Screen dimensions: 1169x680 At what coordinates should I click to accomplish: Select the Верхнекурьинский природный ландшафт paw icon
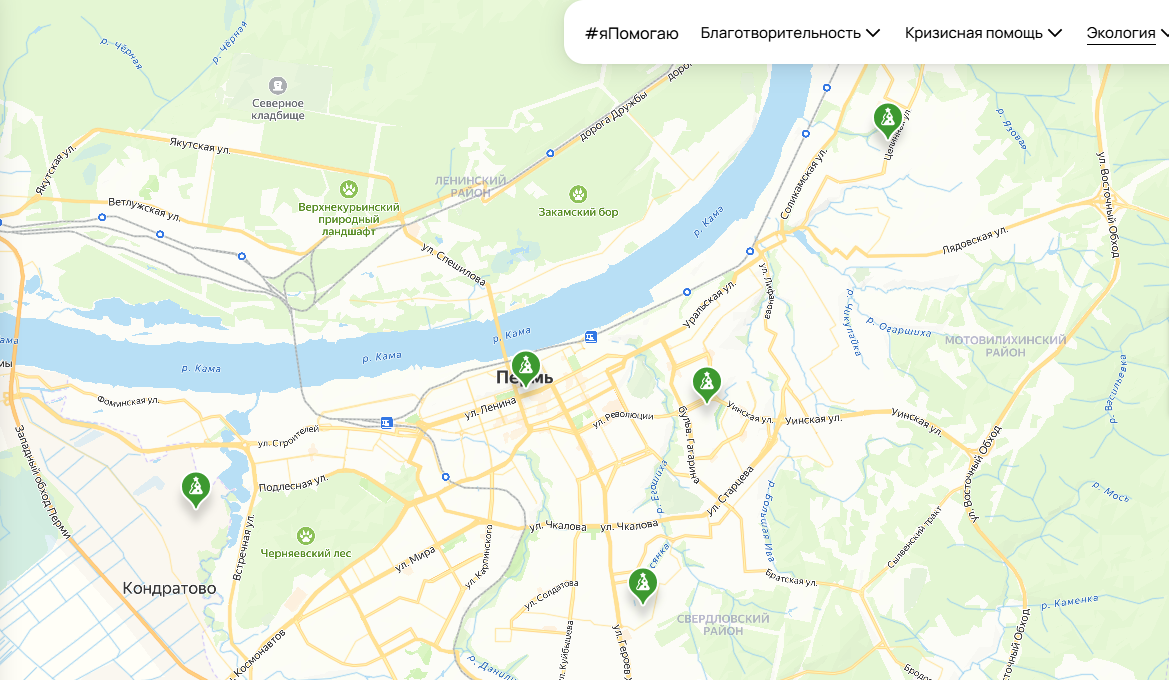click(348, 189)
